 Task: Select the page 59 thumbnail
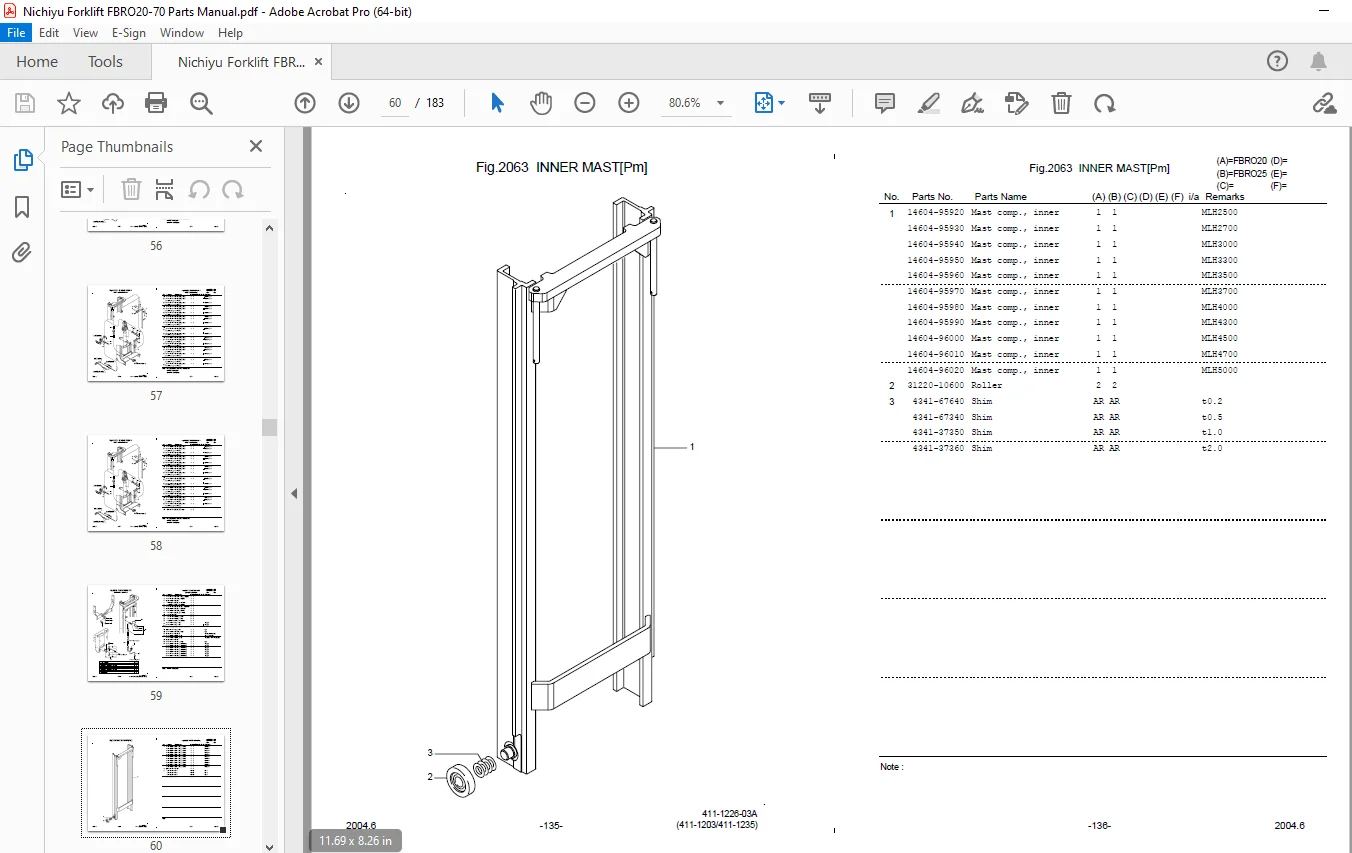click(156, 633)
